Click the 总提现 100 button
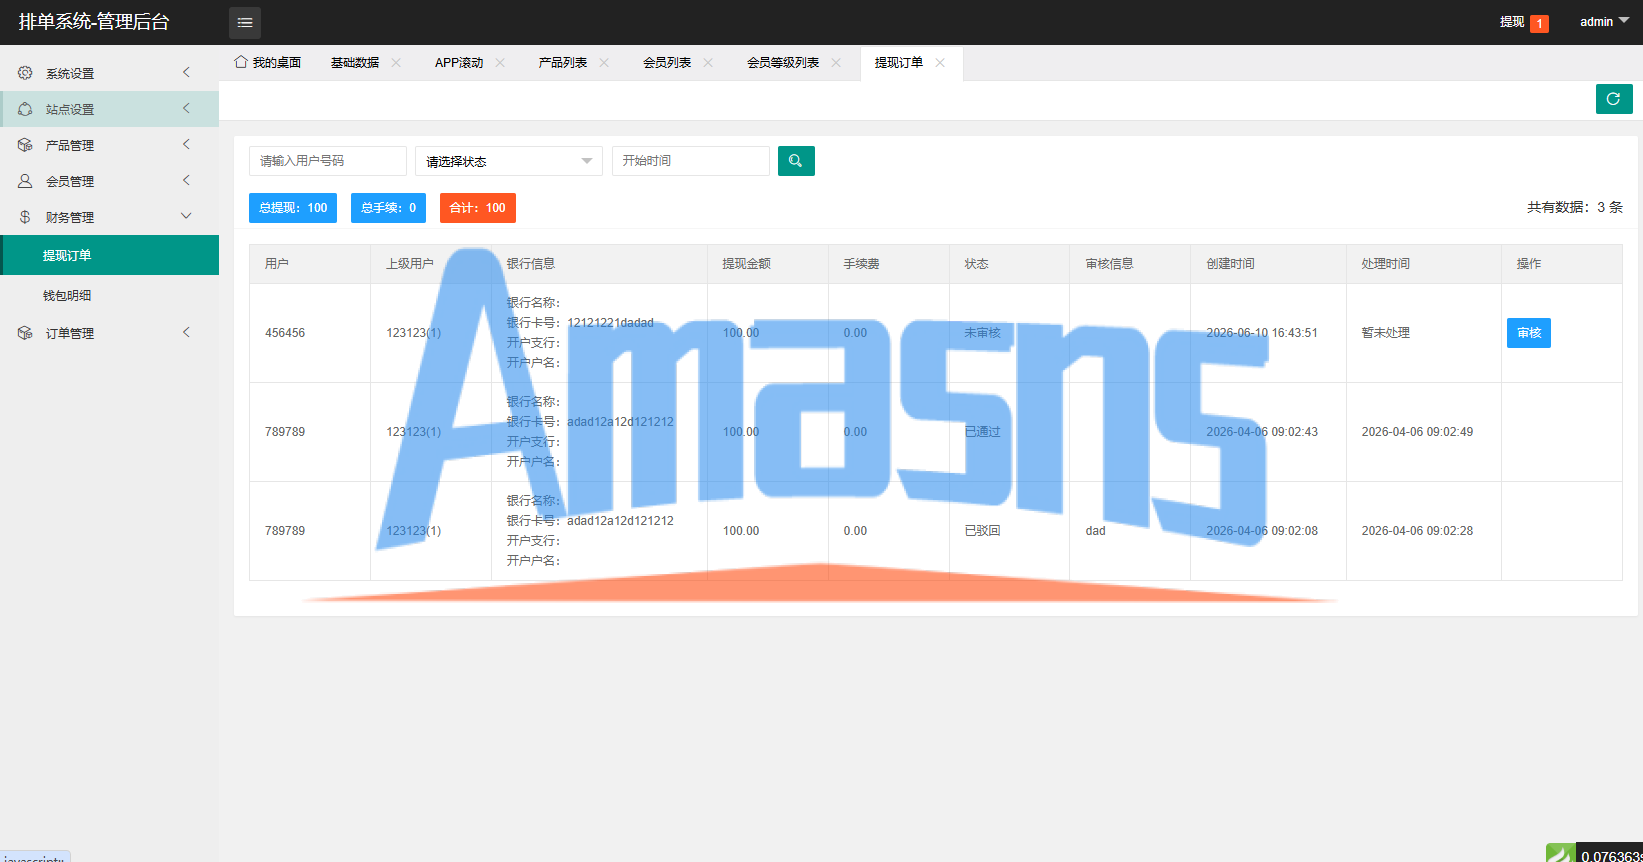The height and width of the screenshot is (862, 1643). (293, 208)
